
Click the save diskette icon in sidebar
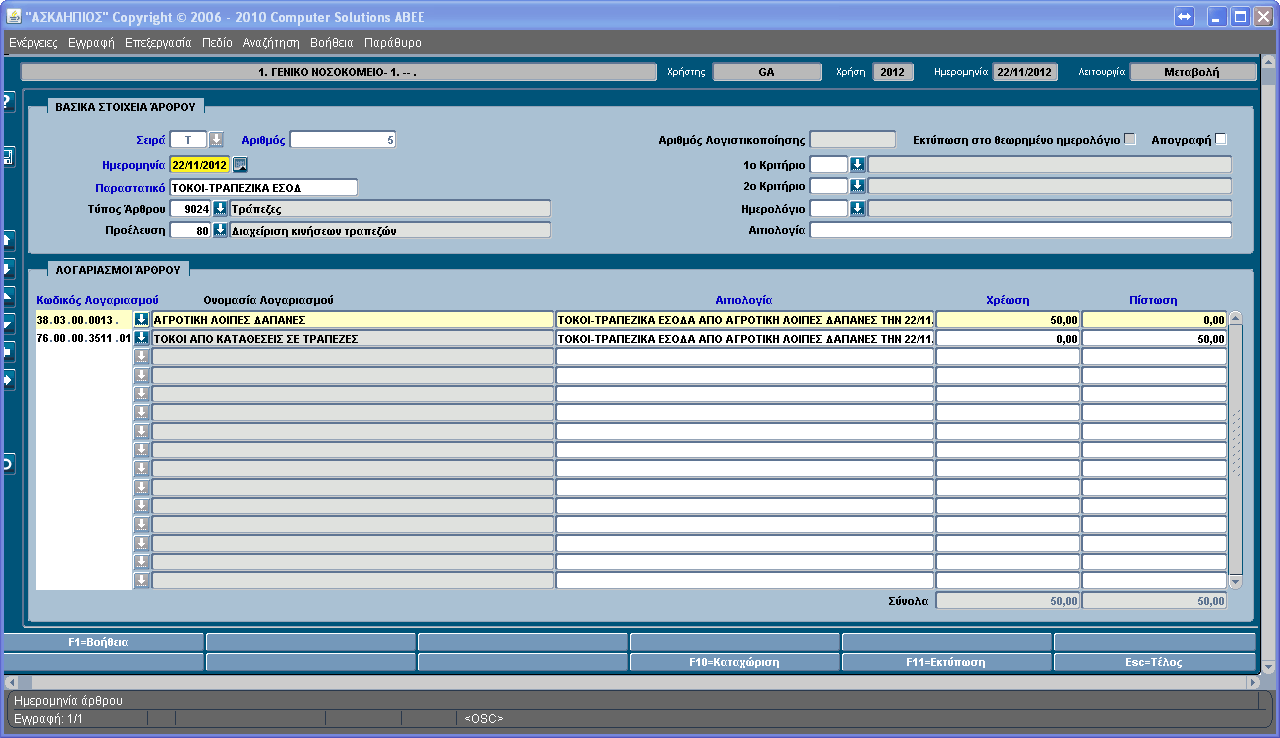click(x=6, y=157)
